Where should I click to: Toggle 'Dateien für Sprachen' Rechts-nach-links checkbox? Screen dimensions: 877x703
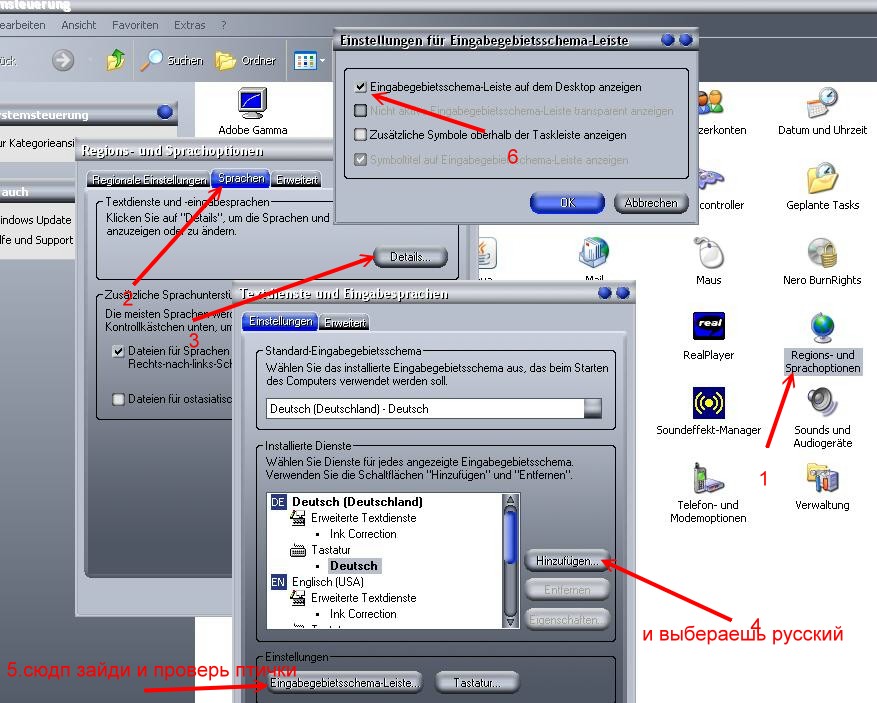coord(118,351)
